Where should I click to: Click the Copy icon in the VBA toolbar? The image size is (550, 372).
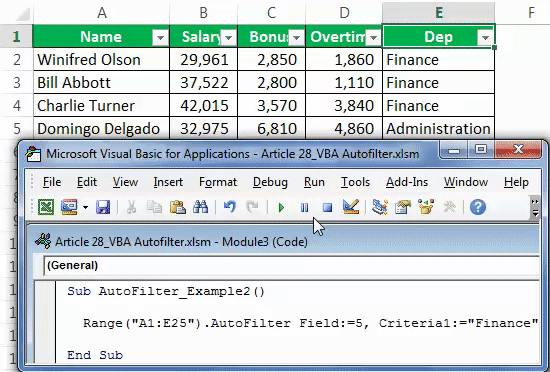point(154,207)
